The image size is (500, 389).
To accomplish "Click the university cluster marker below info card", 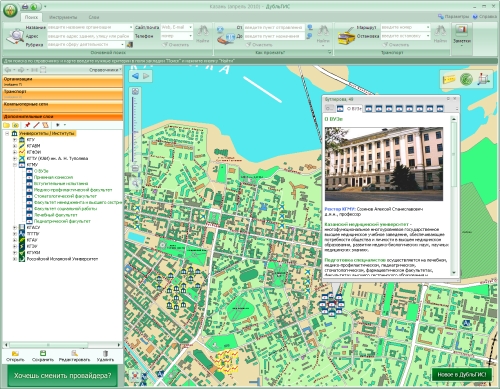I will [331, 304].
